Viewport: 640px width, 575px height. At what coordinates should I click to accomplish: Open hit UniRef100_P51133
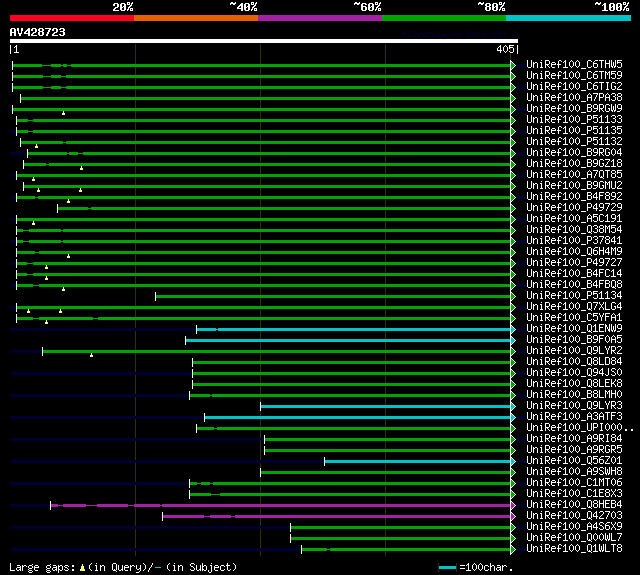574,120
